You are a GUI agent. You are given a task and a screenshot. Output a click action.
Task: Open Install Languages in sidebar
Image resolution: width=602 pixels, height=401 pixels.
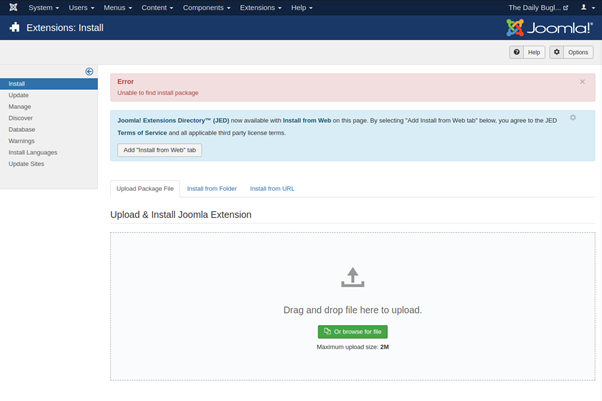[33, 152]
